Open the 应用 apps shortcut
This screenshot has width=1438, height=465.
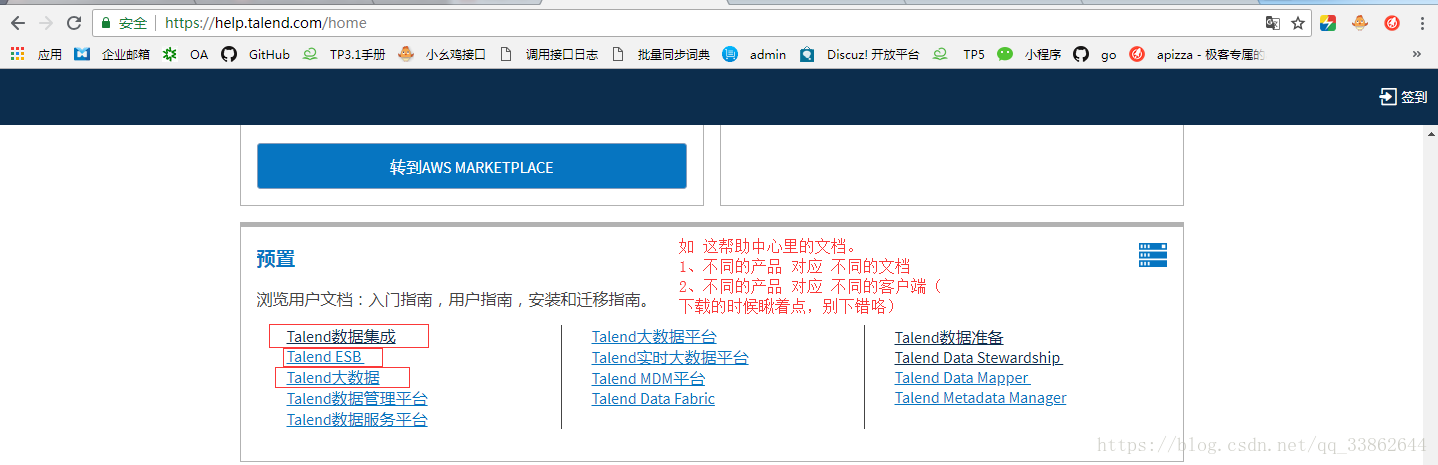(36, 54)
